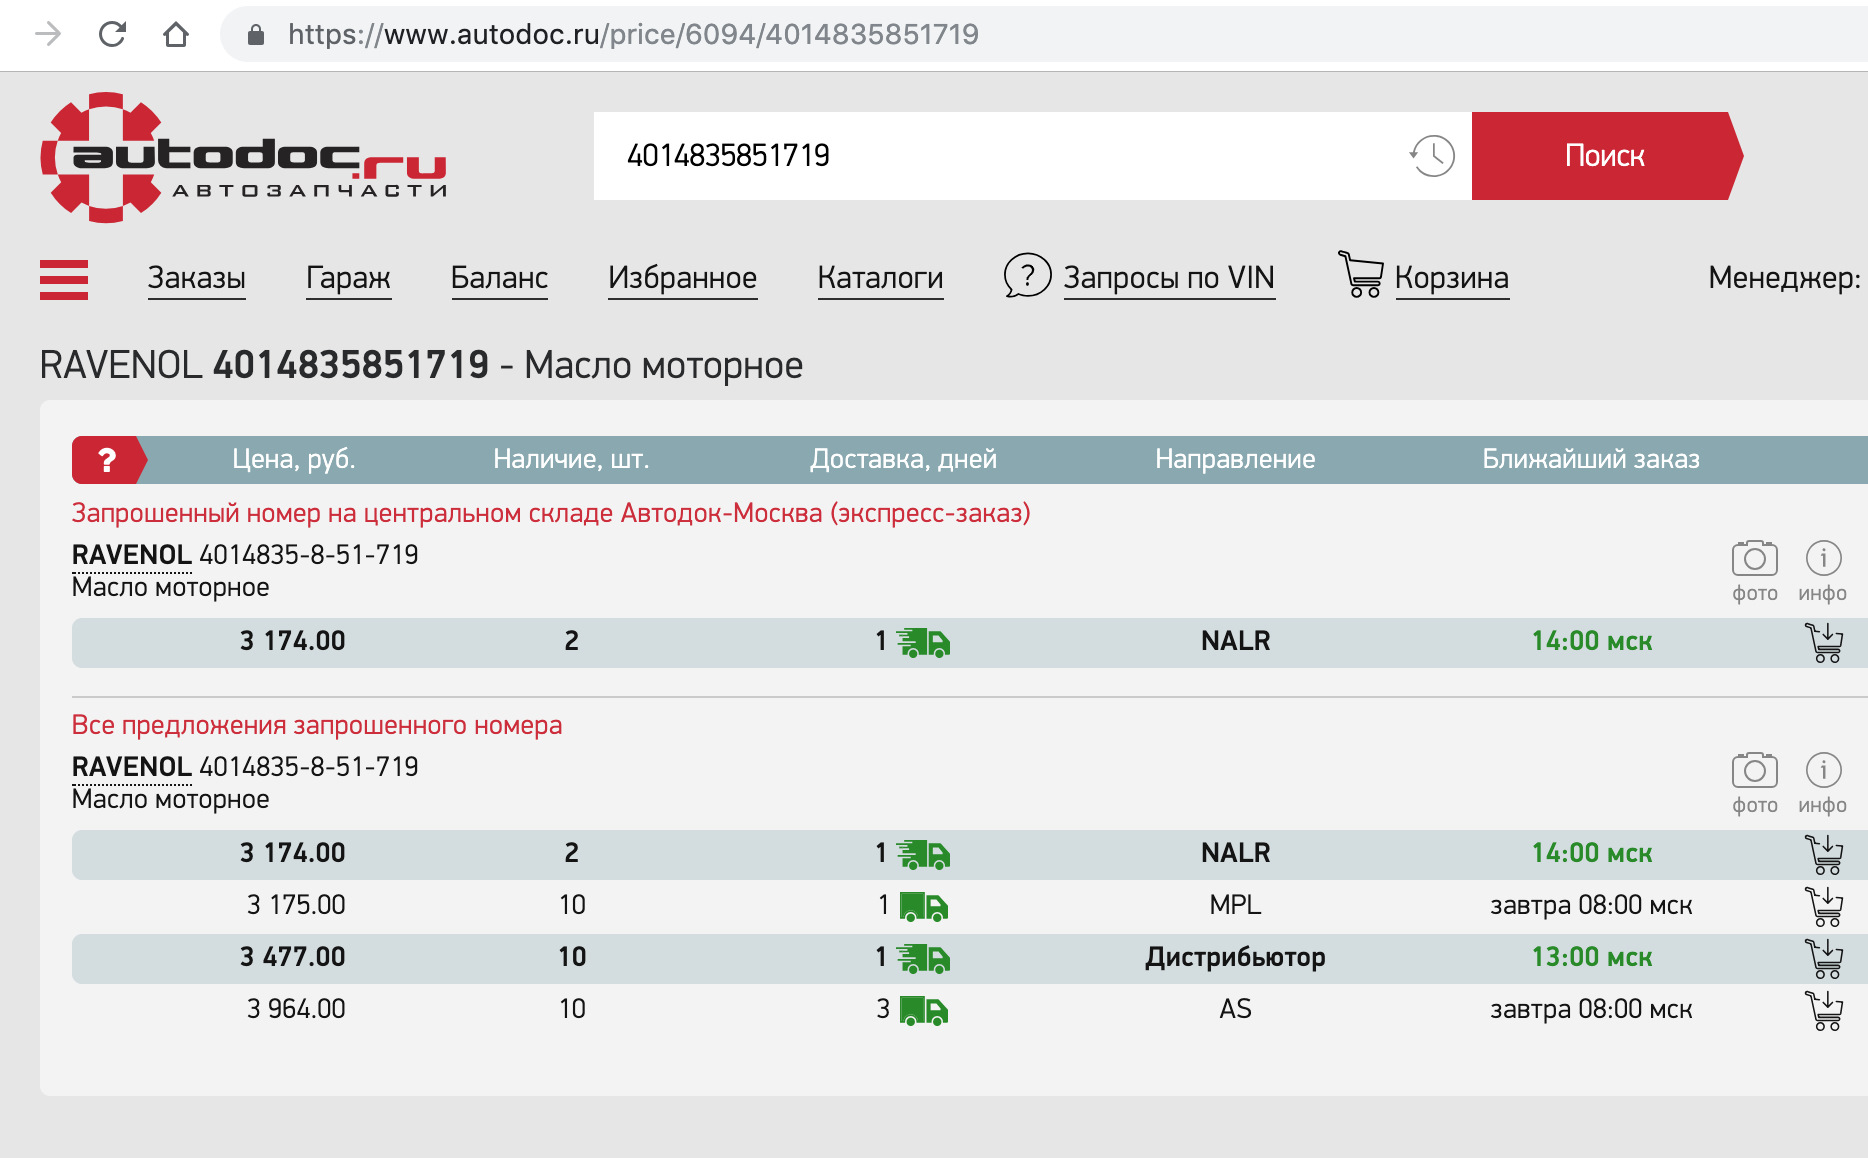1868x1158 pixels.
Task: Add MPL 3 175.00 offer to cart
Action: pyautogui.click(x=1824, y=906)
